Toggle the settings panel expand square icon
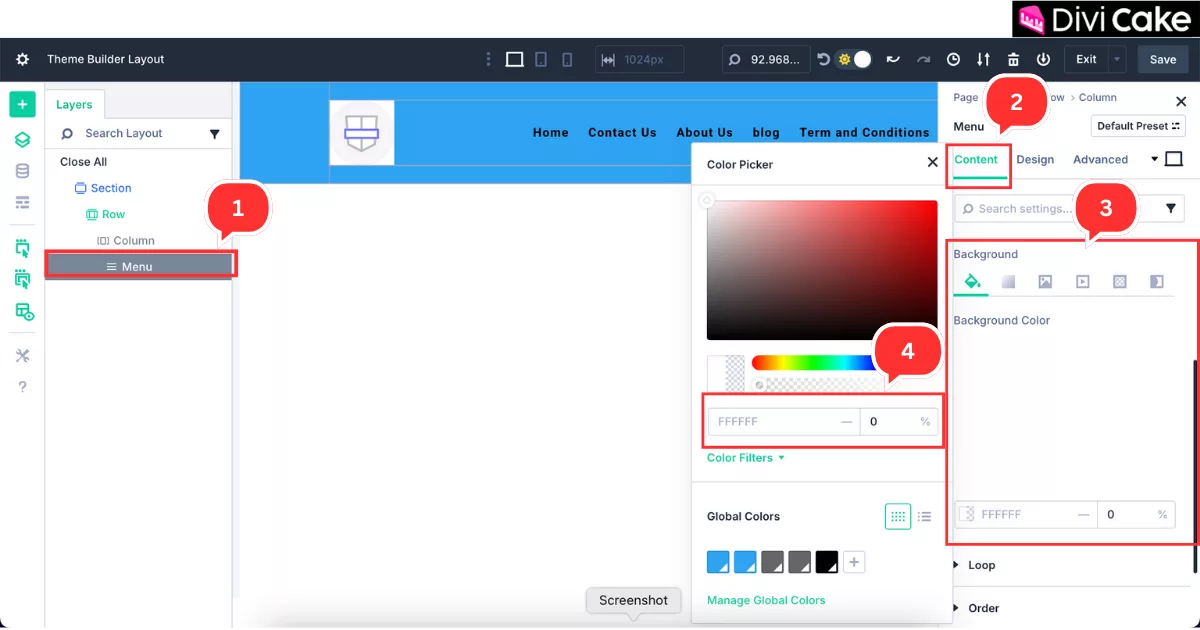This screenshot has height=630, width=1200. [x=1174, y=159]
